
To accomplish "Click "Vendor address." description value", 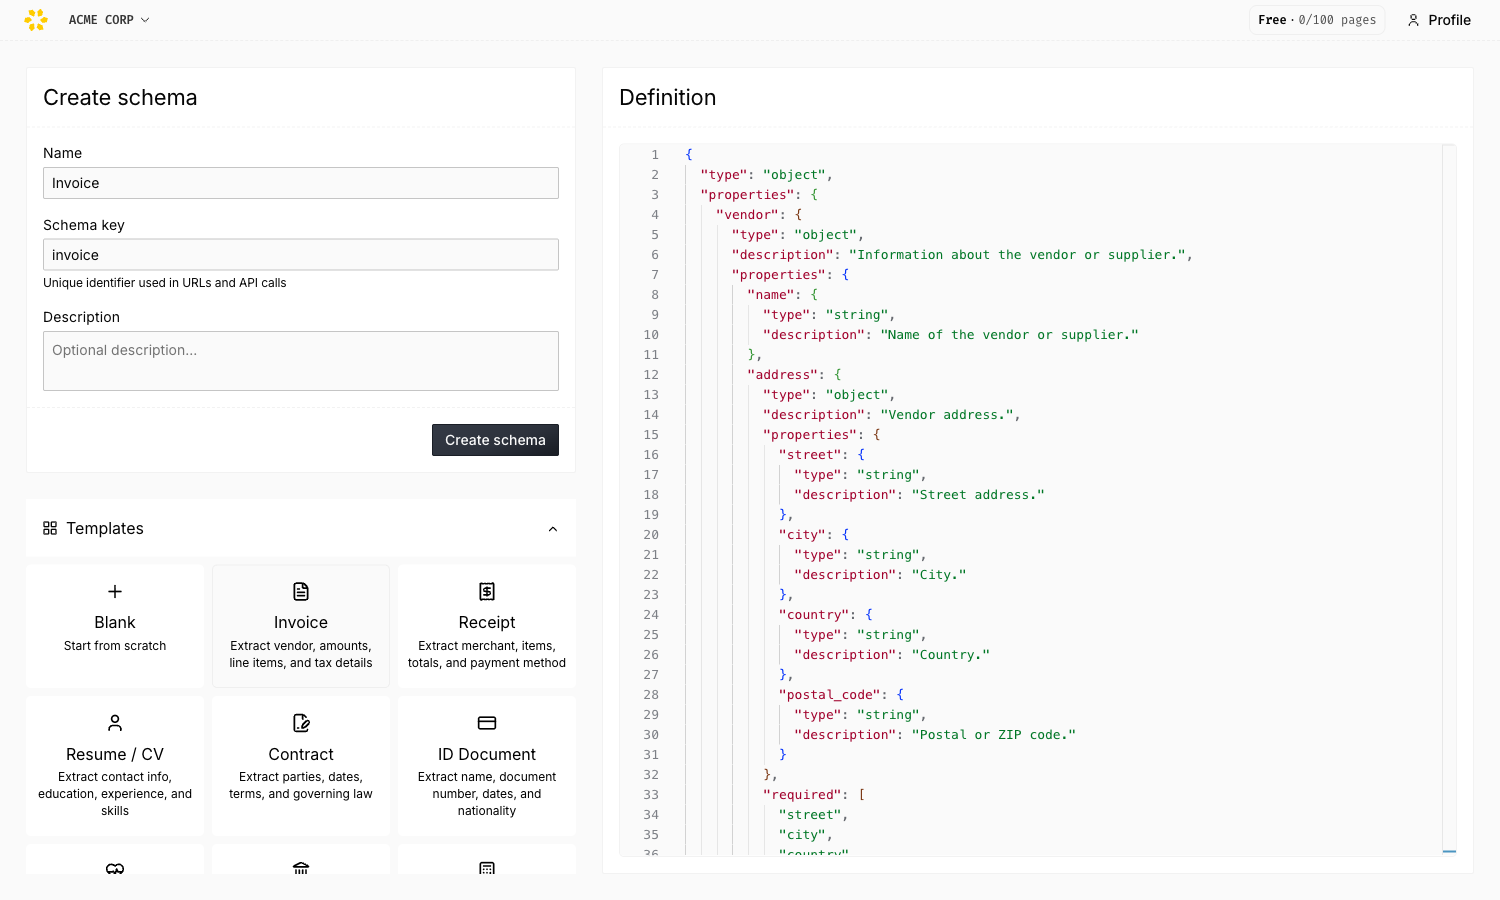I will pos(947,415).
